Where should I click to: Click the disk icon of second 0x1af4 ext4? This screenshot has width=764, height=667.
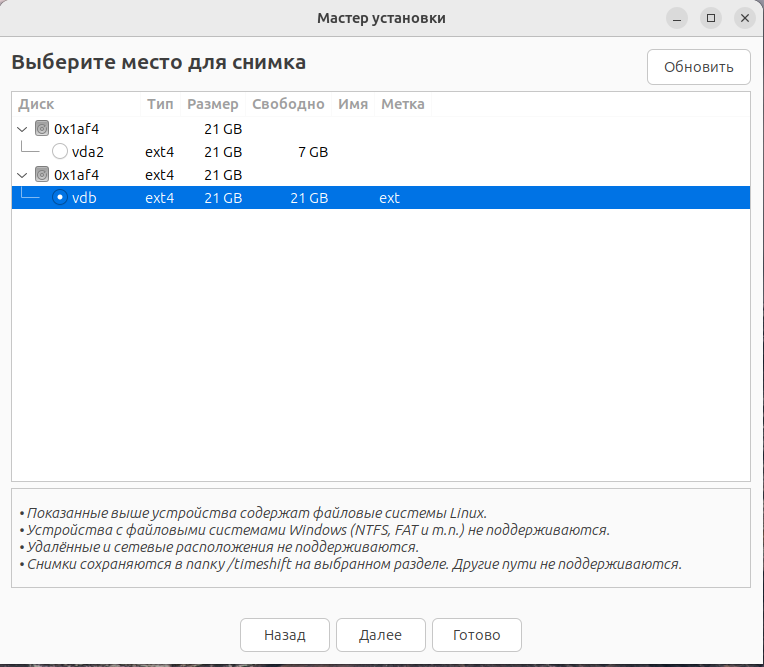tap(42, 174)
